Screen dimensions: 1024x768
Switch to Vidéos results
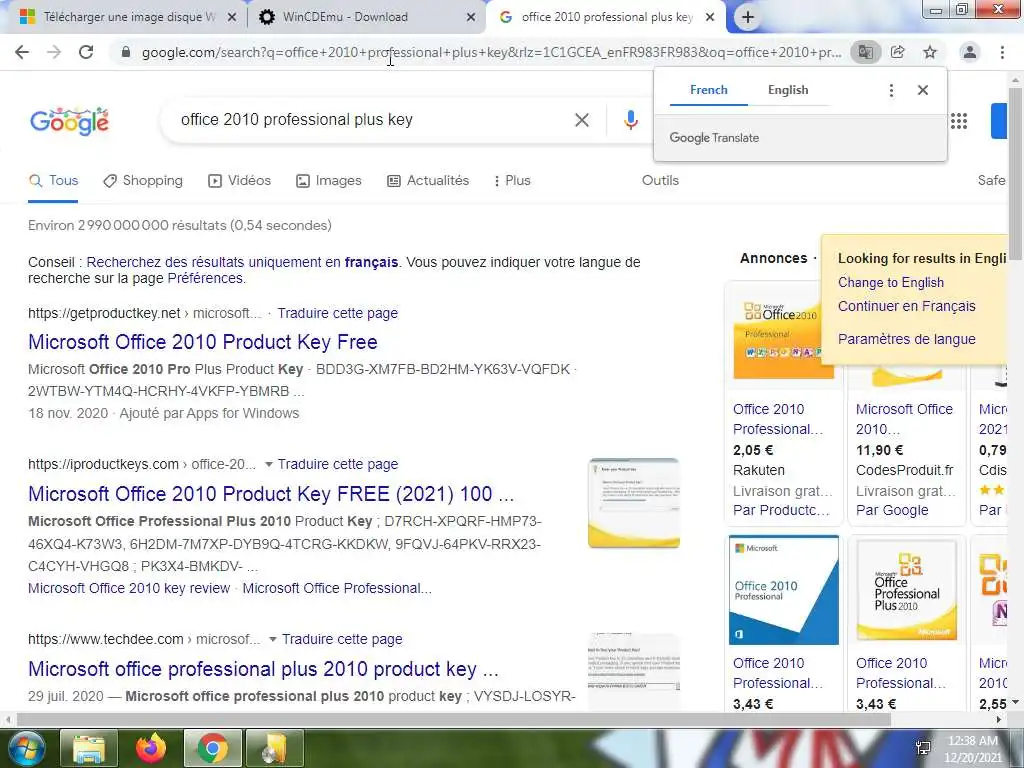click(240, 181)
